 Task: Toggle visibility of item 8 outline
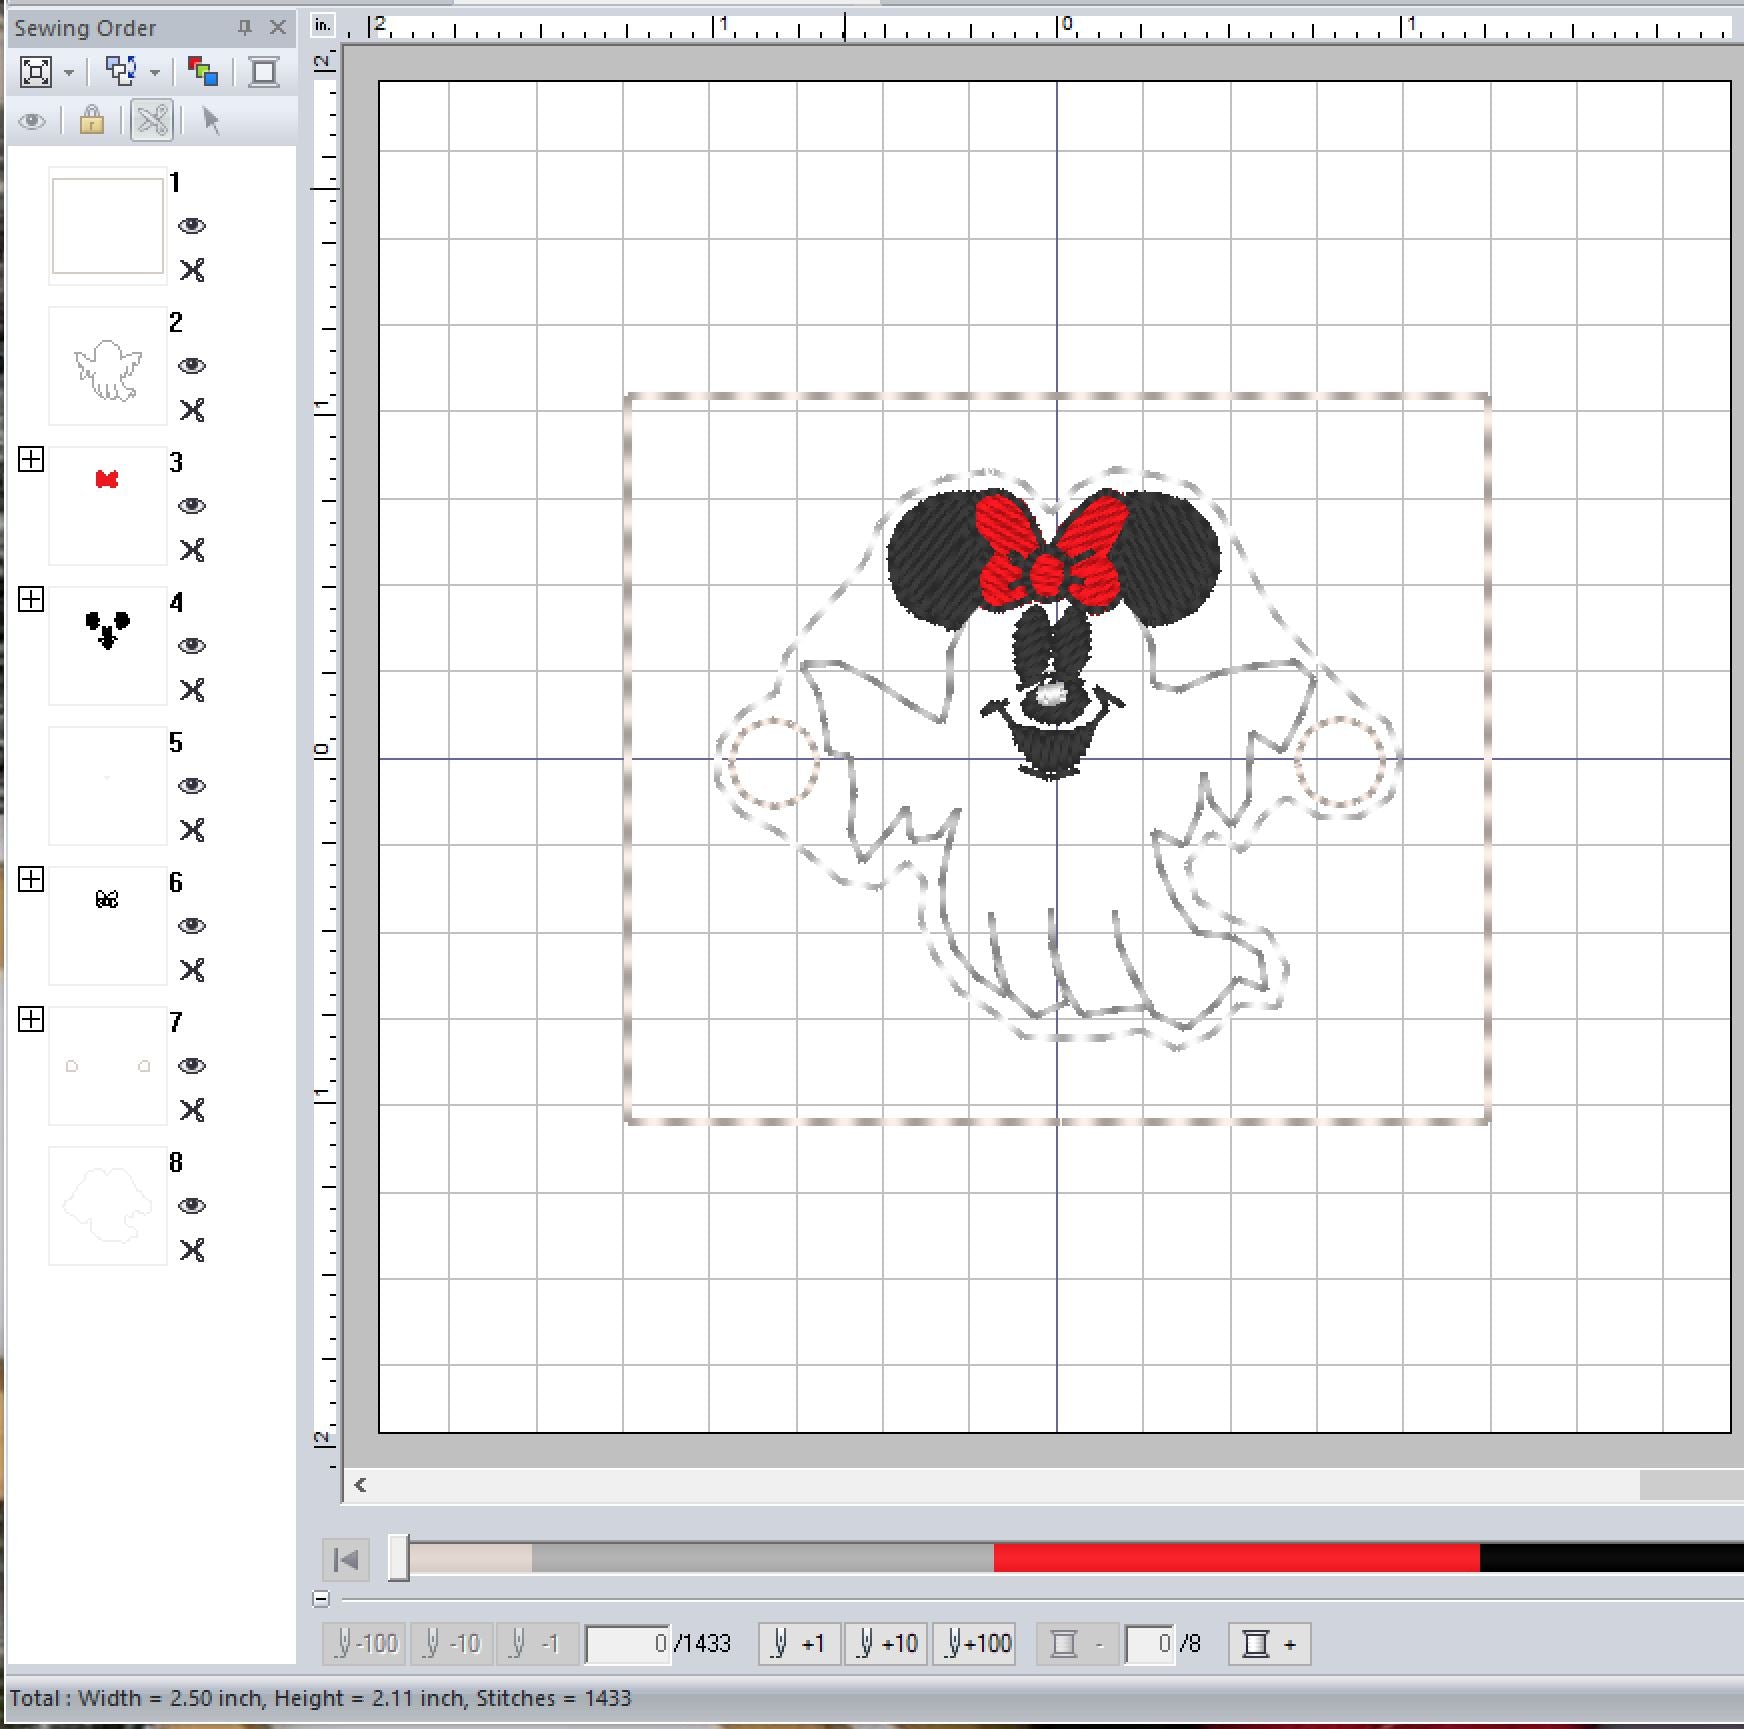tap(192, 1206)
